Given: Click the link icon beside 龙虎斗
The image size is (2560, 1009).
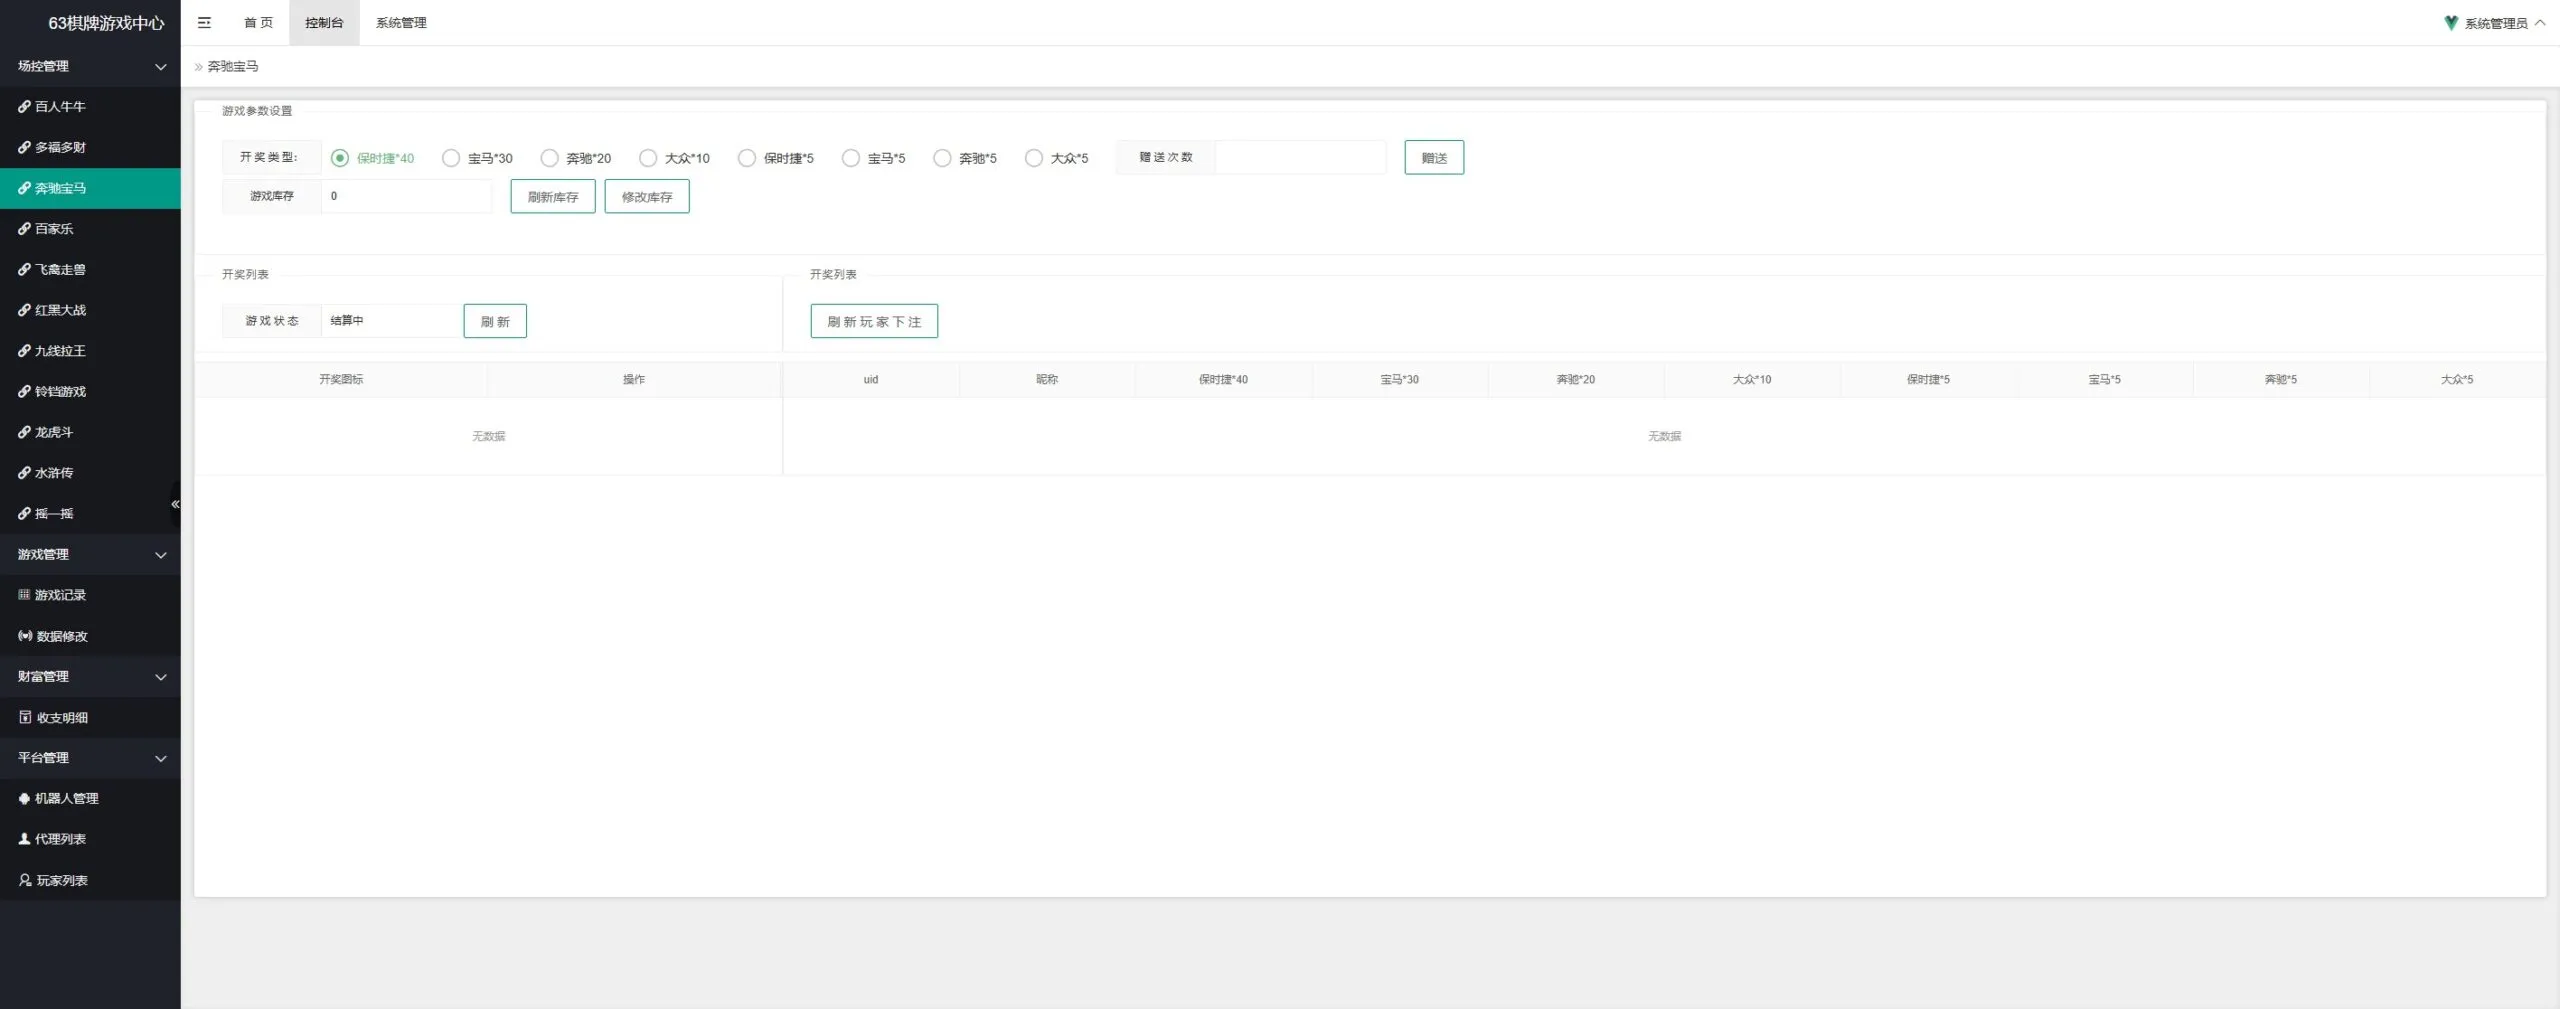Looking at the screenshot, I should tap(24, 432).
